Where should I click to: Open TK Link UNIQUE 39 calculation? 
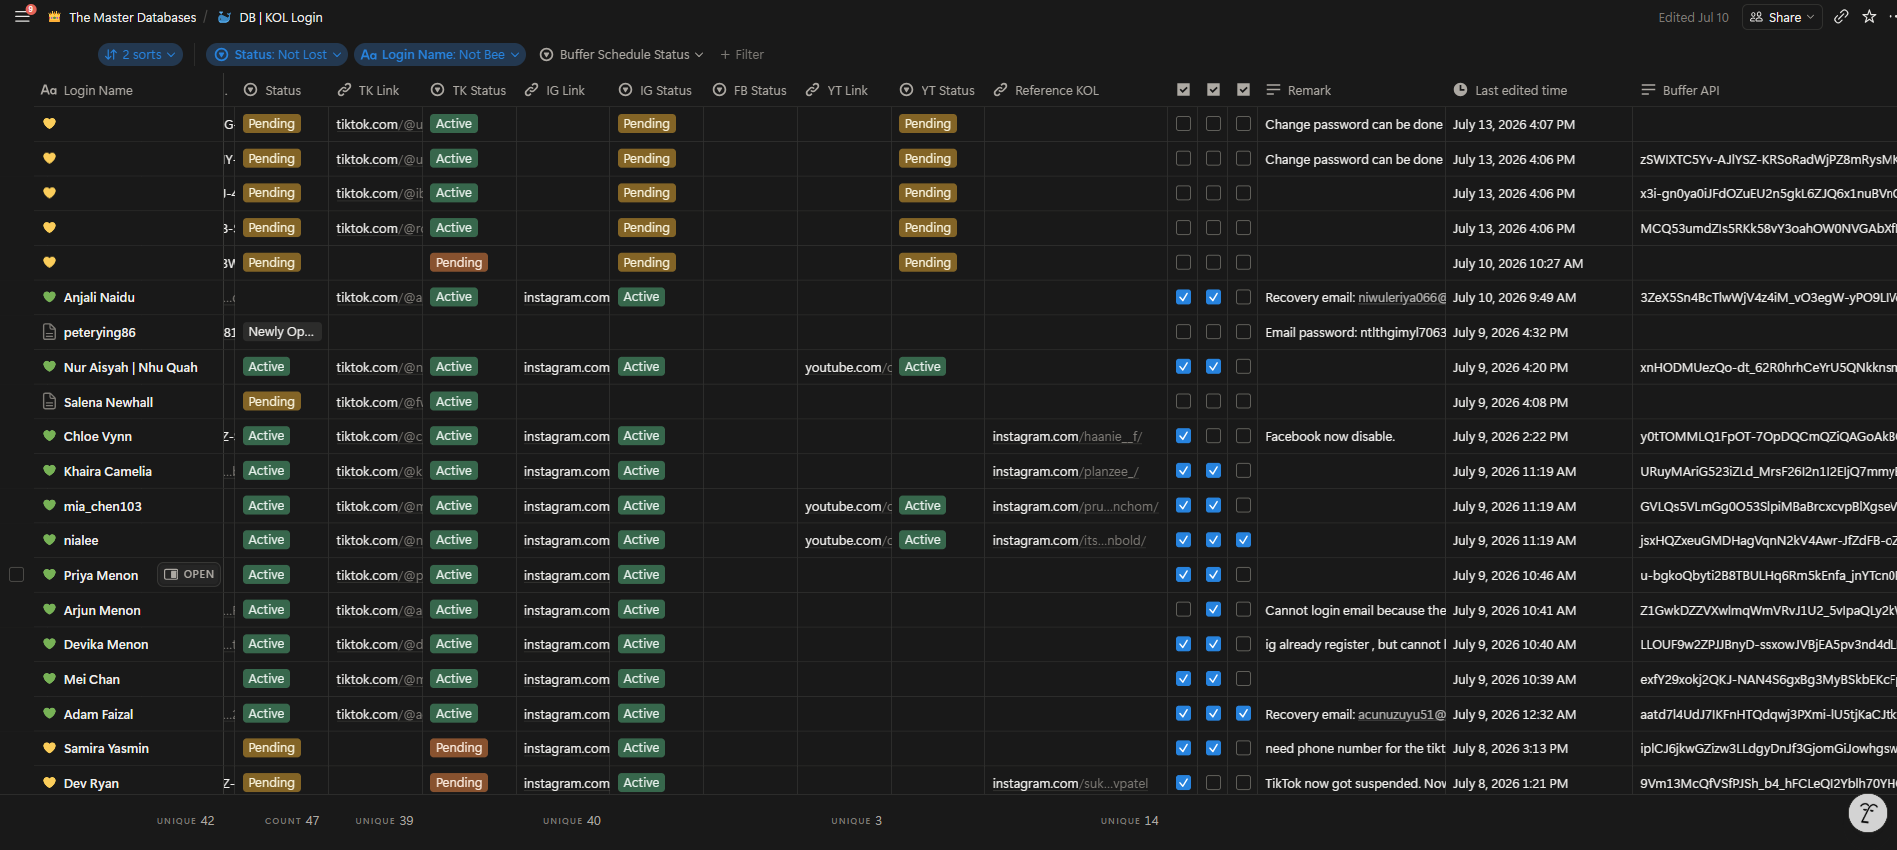(x=384, y=821)
